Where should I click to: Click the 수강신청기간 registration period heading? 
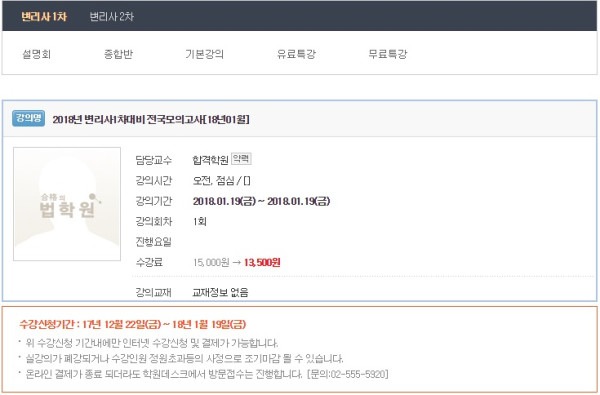point(132,324)
